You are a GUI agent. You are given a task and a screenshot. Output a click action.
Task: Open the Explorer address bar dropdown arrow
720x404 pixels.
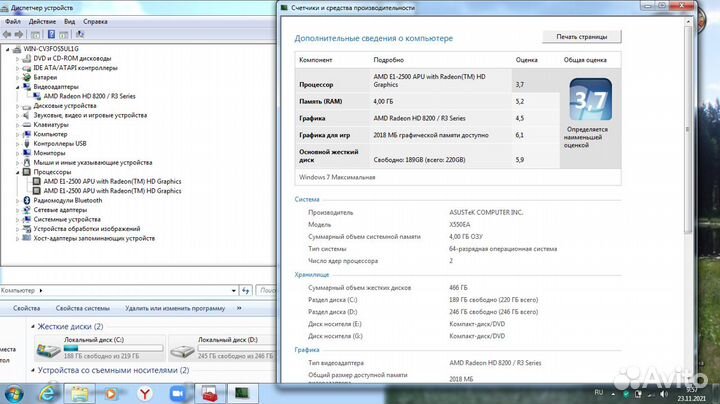click(233, 291)
